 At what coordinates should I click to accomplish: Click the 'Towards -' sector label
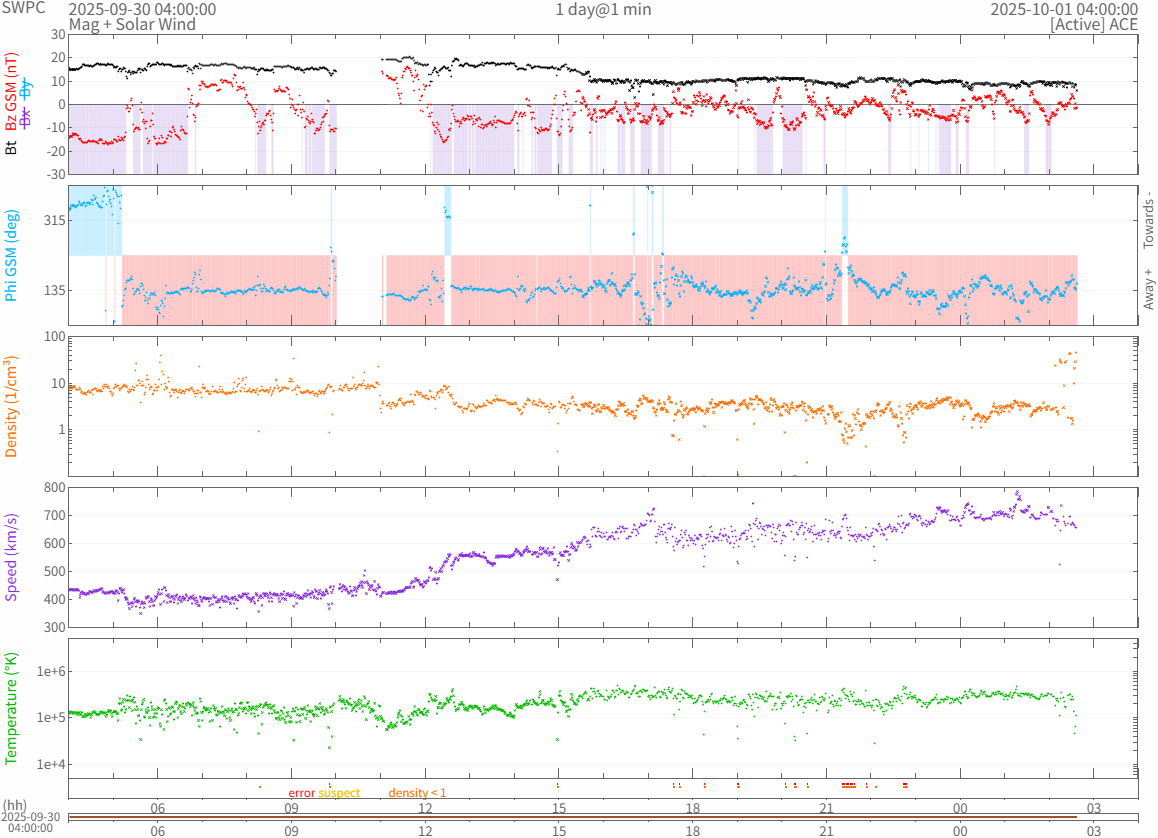pyautogui.click(x=1148, y=220)
